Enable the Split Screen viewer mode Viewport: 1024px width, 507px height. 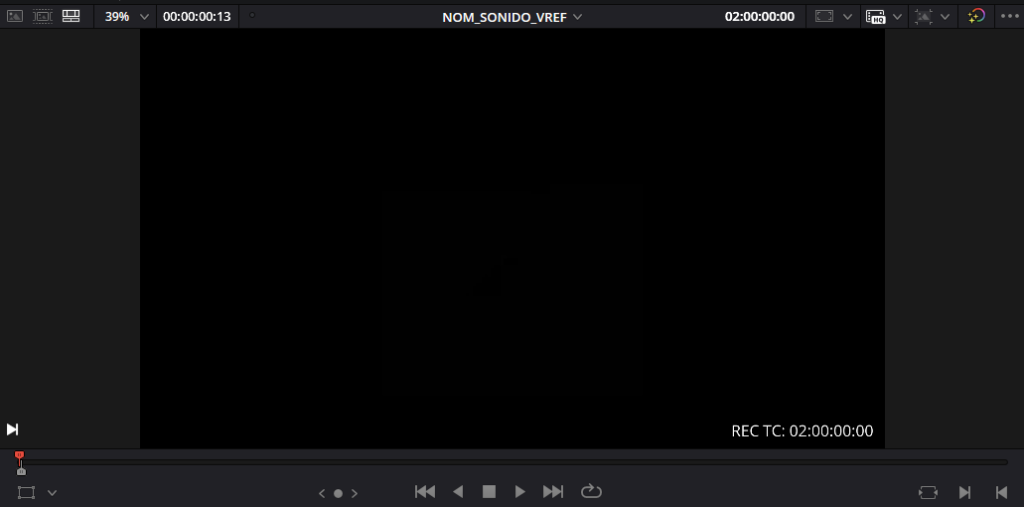[42, 16]
